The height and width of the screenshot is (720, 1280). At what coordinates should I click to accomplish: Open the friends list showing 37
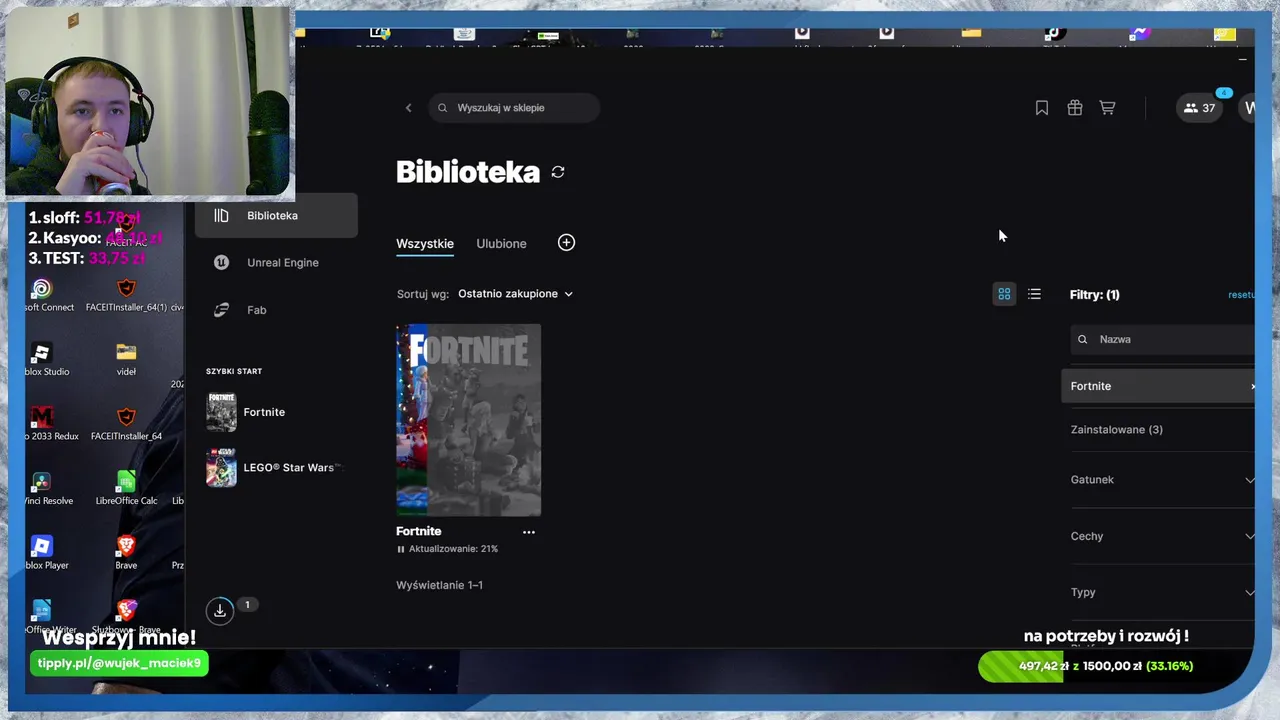tap(1199, 108)
